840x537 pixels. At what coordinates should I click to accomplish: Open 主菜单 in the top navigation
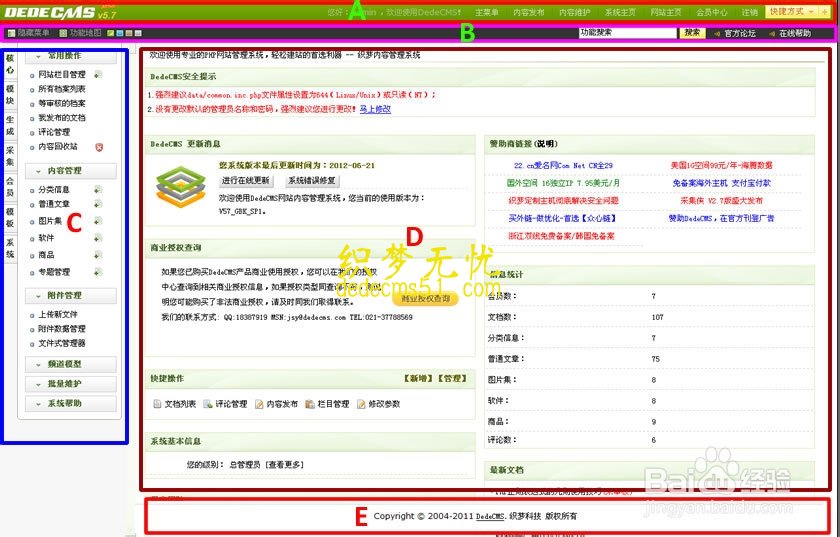486,12
